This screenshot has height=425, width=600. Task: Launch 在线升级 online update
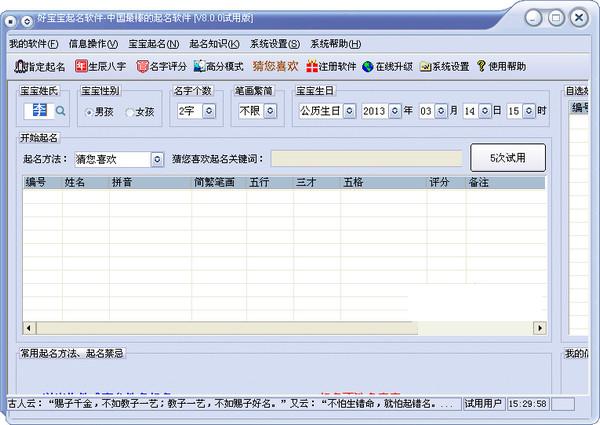(368, 66)
